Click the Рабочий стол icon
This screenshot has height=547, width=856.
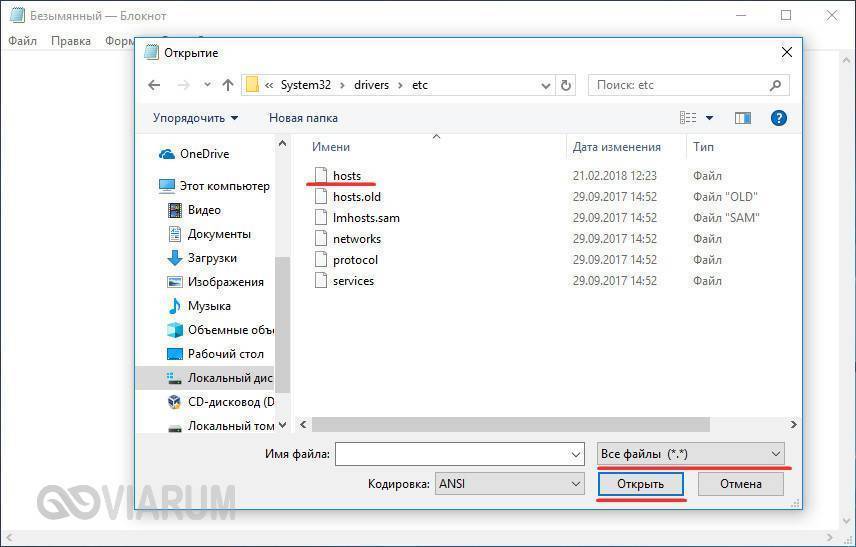(x=175, y=354)
